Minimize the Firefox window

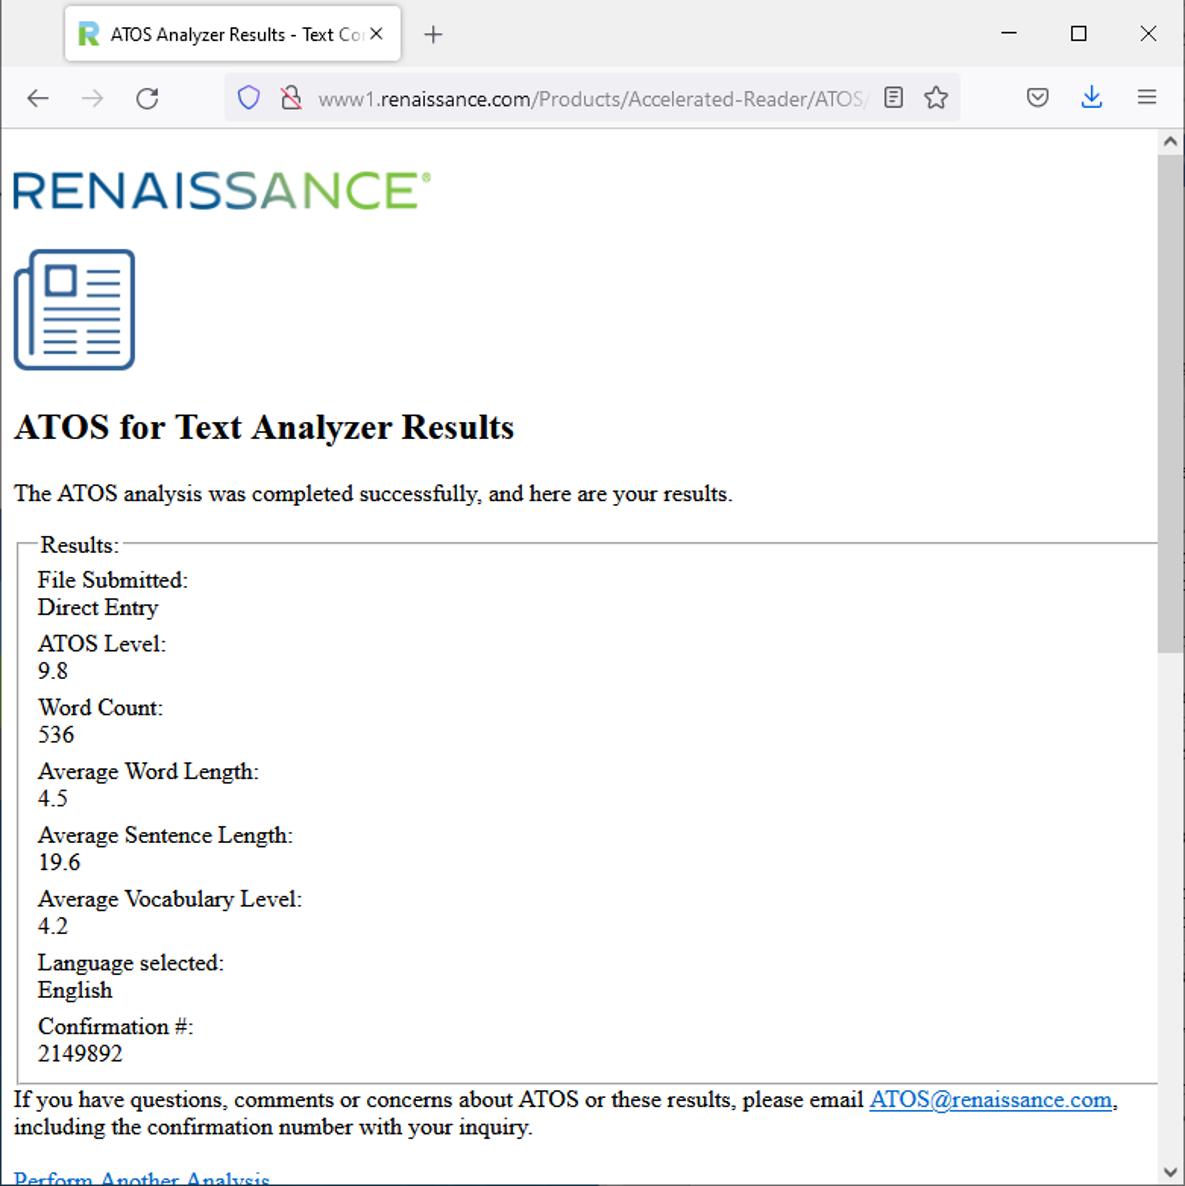[1009, 33]
